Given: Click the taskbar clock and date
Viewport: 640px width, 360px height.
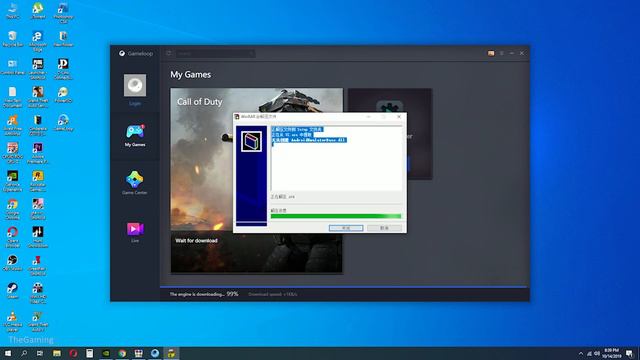Looking at the screenshot, I should point(611,353).
